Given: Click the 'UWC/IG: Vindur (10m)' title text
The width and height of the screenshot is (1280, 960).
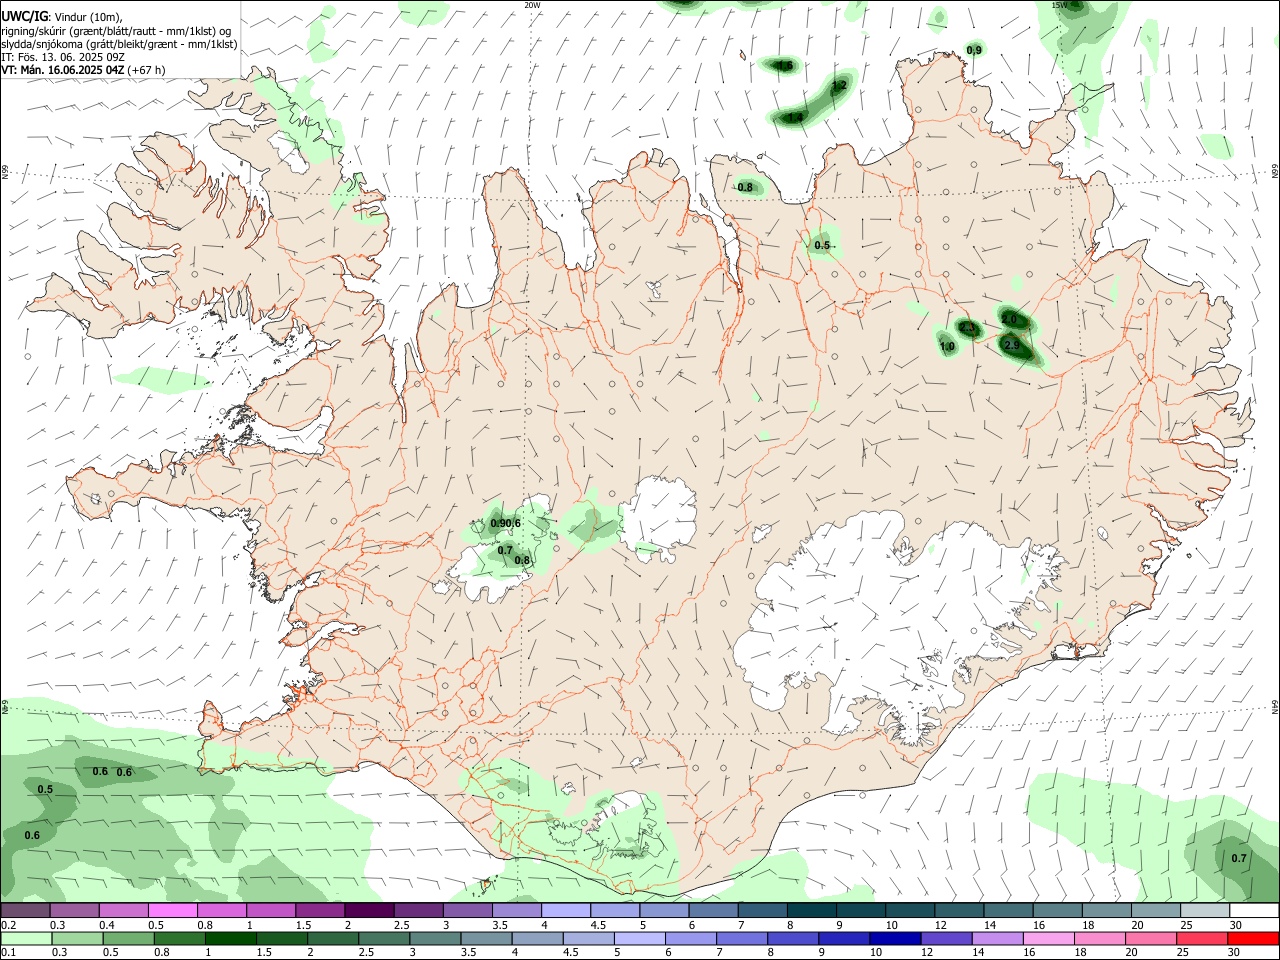Looking at the screenshot, I should click(62, 16).
